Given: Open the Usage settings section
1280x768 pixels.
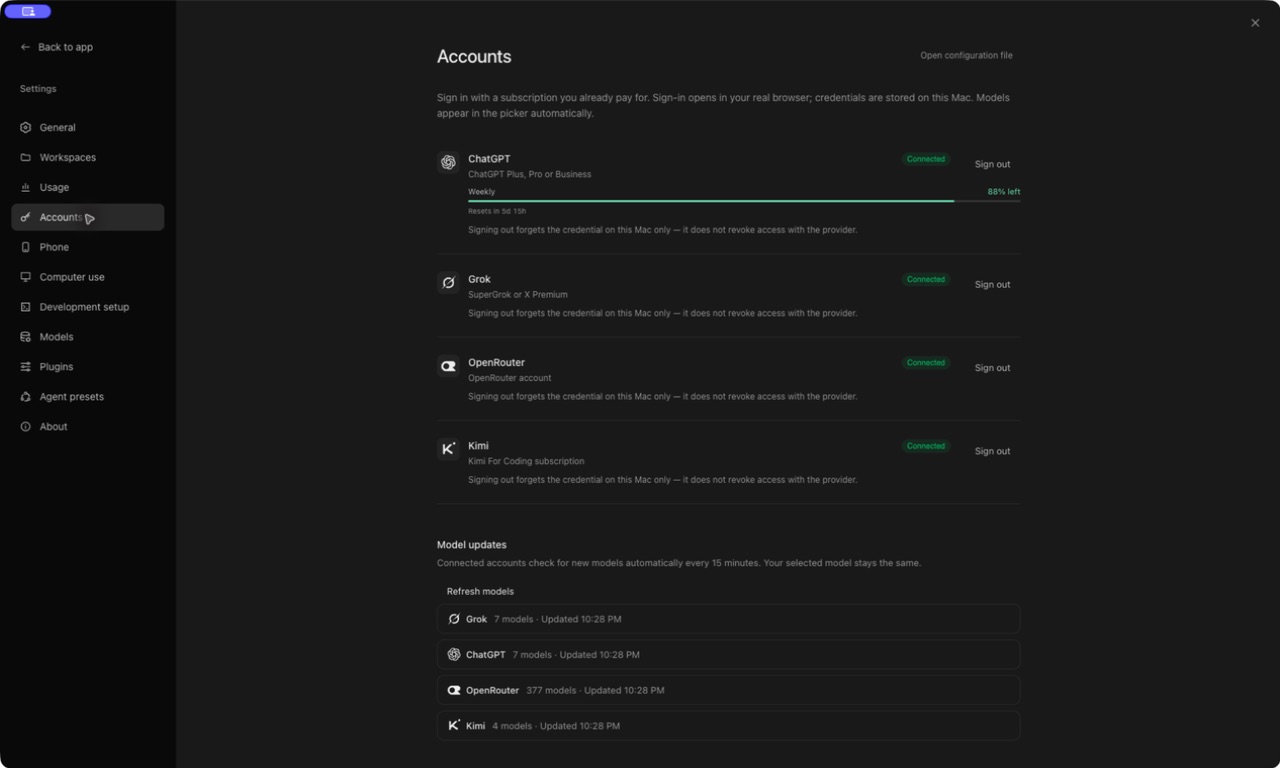Looking at the screenshot, I should pos(88,188).
